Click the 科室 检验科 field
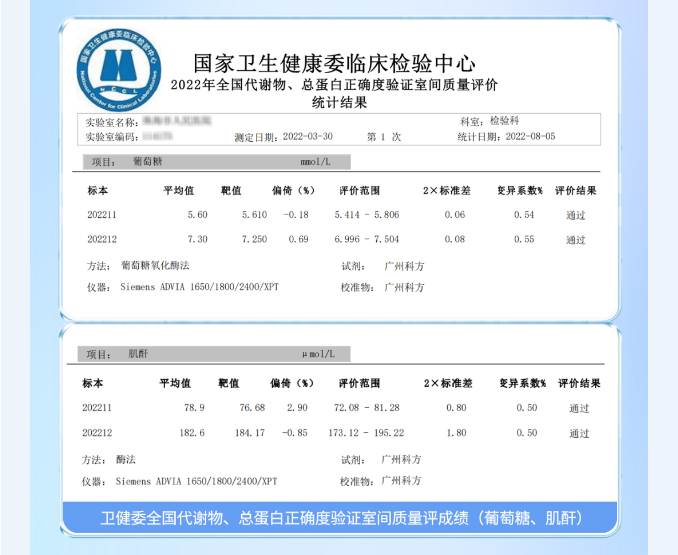The height and width of the screenshot is (555, 678). [505, 121]
